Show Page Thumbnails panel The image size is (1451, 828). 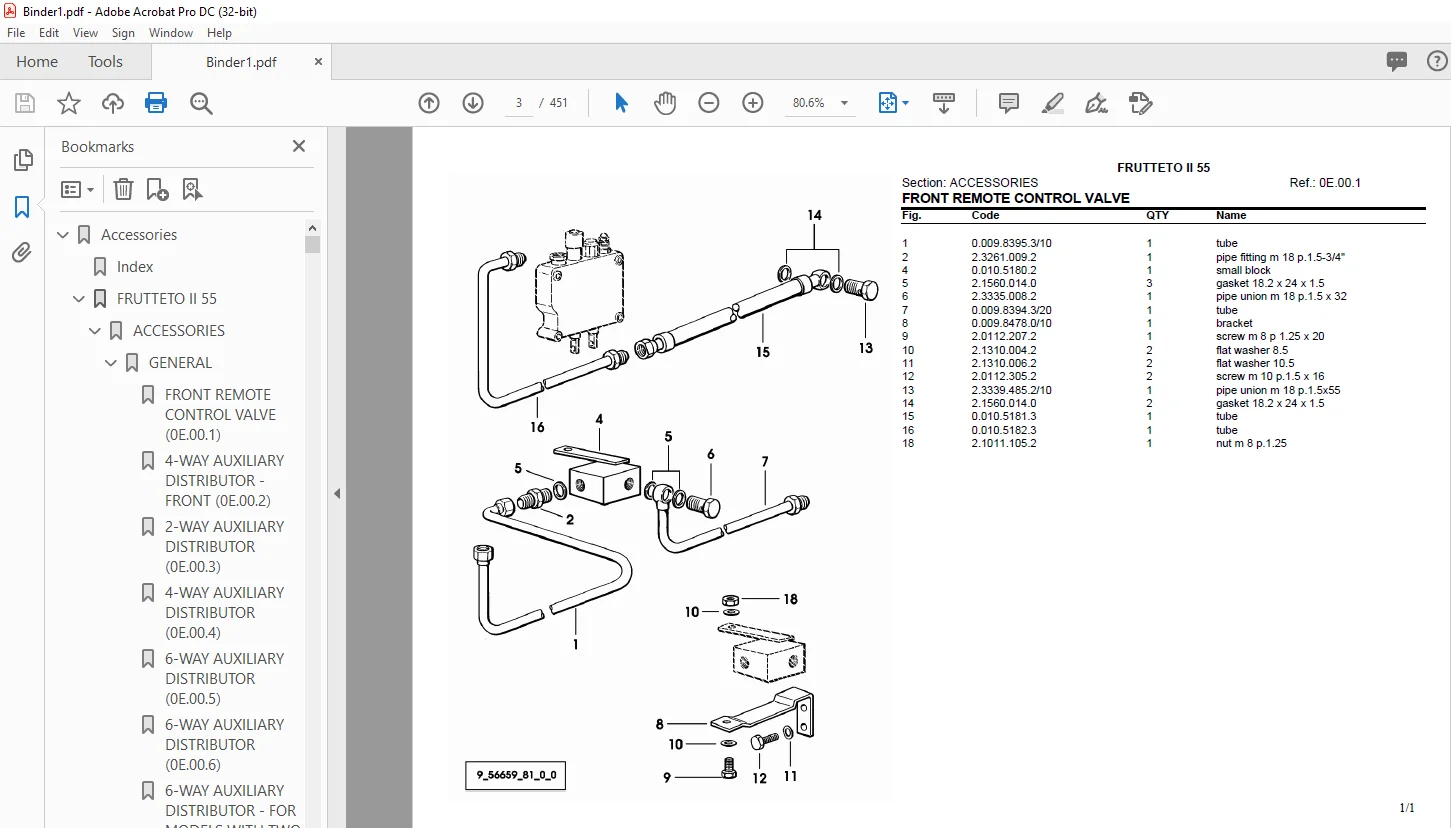pos(22,160)
